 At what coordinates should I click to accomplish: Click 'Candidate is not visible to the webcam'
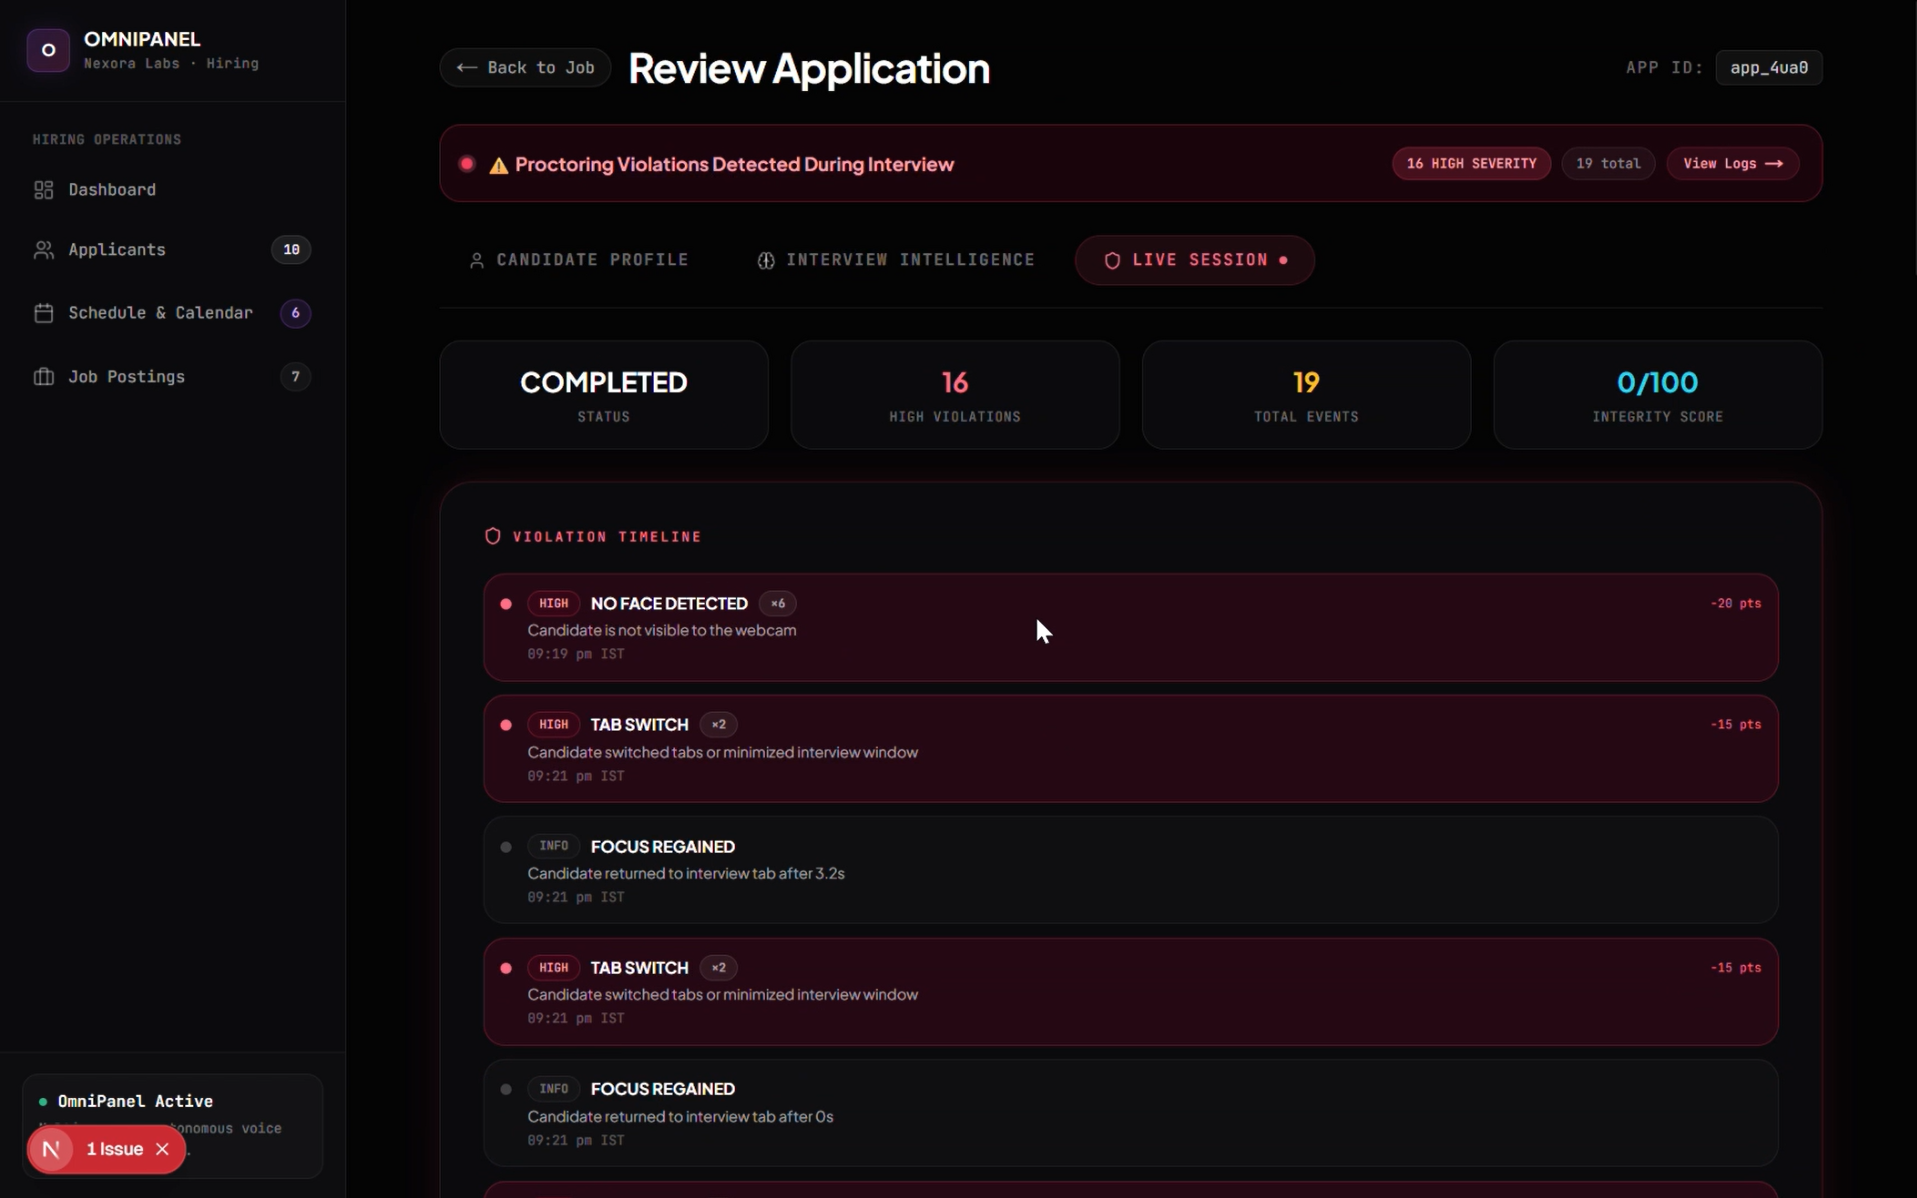(x=662, y=631)
